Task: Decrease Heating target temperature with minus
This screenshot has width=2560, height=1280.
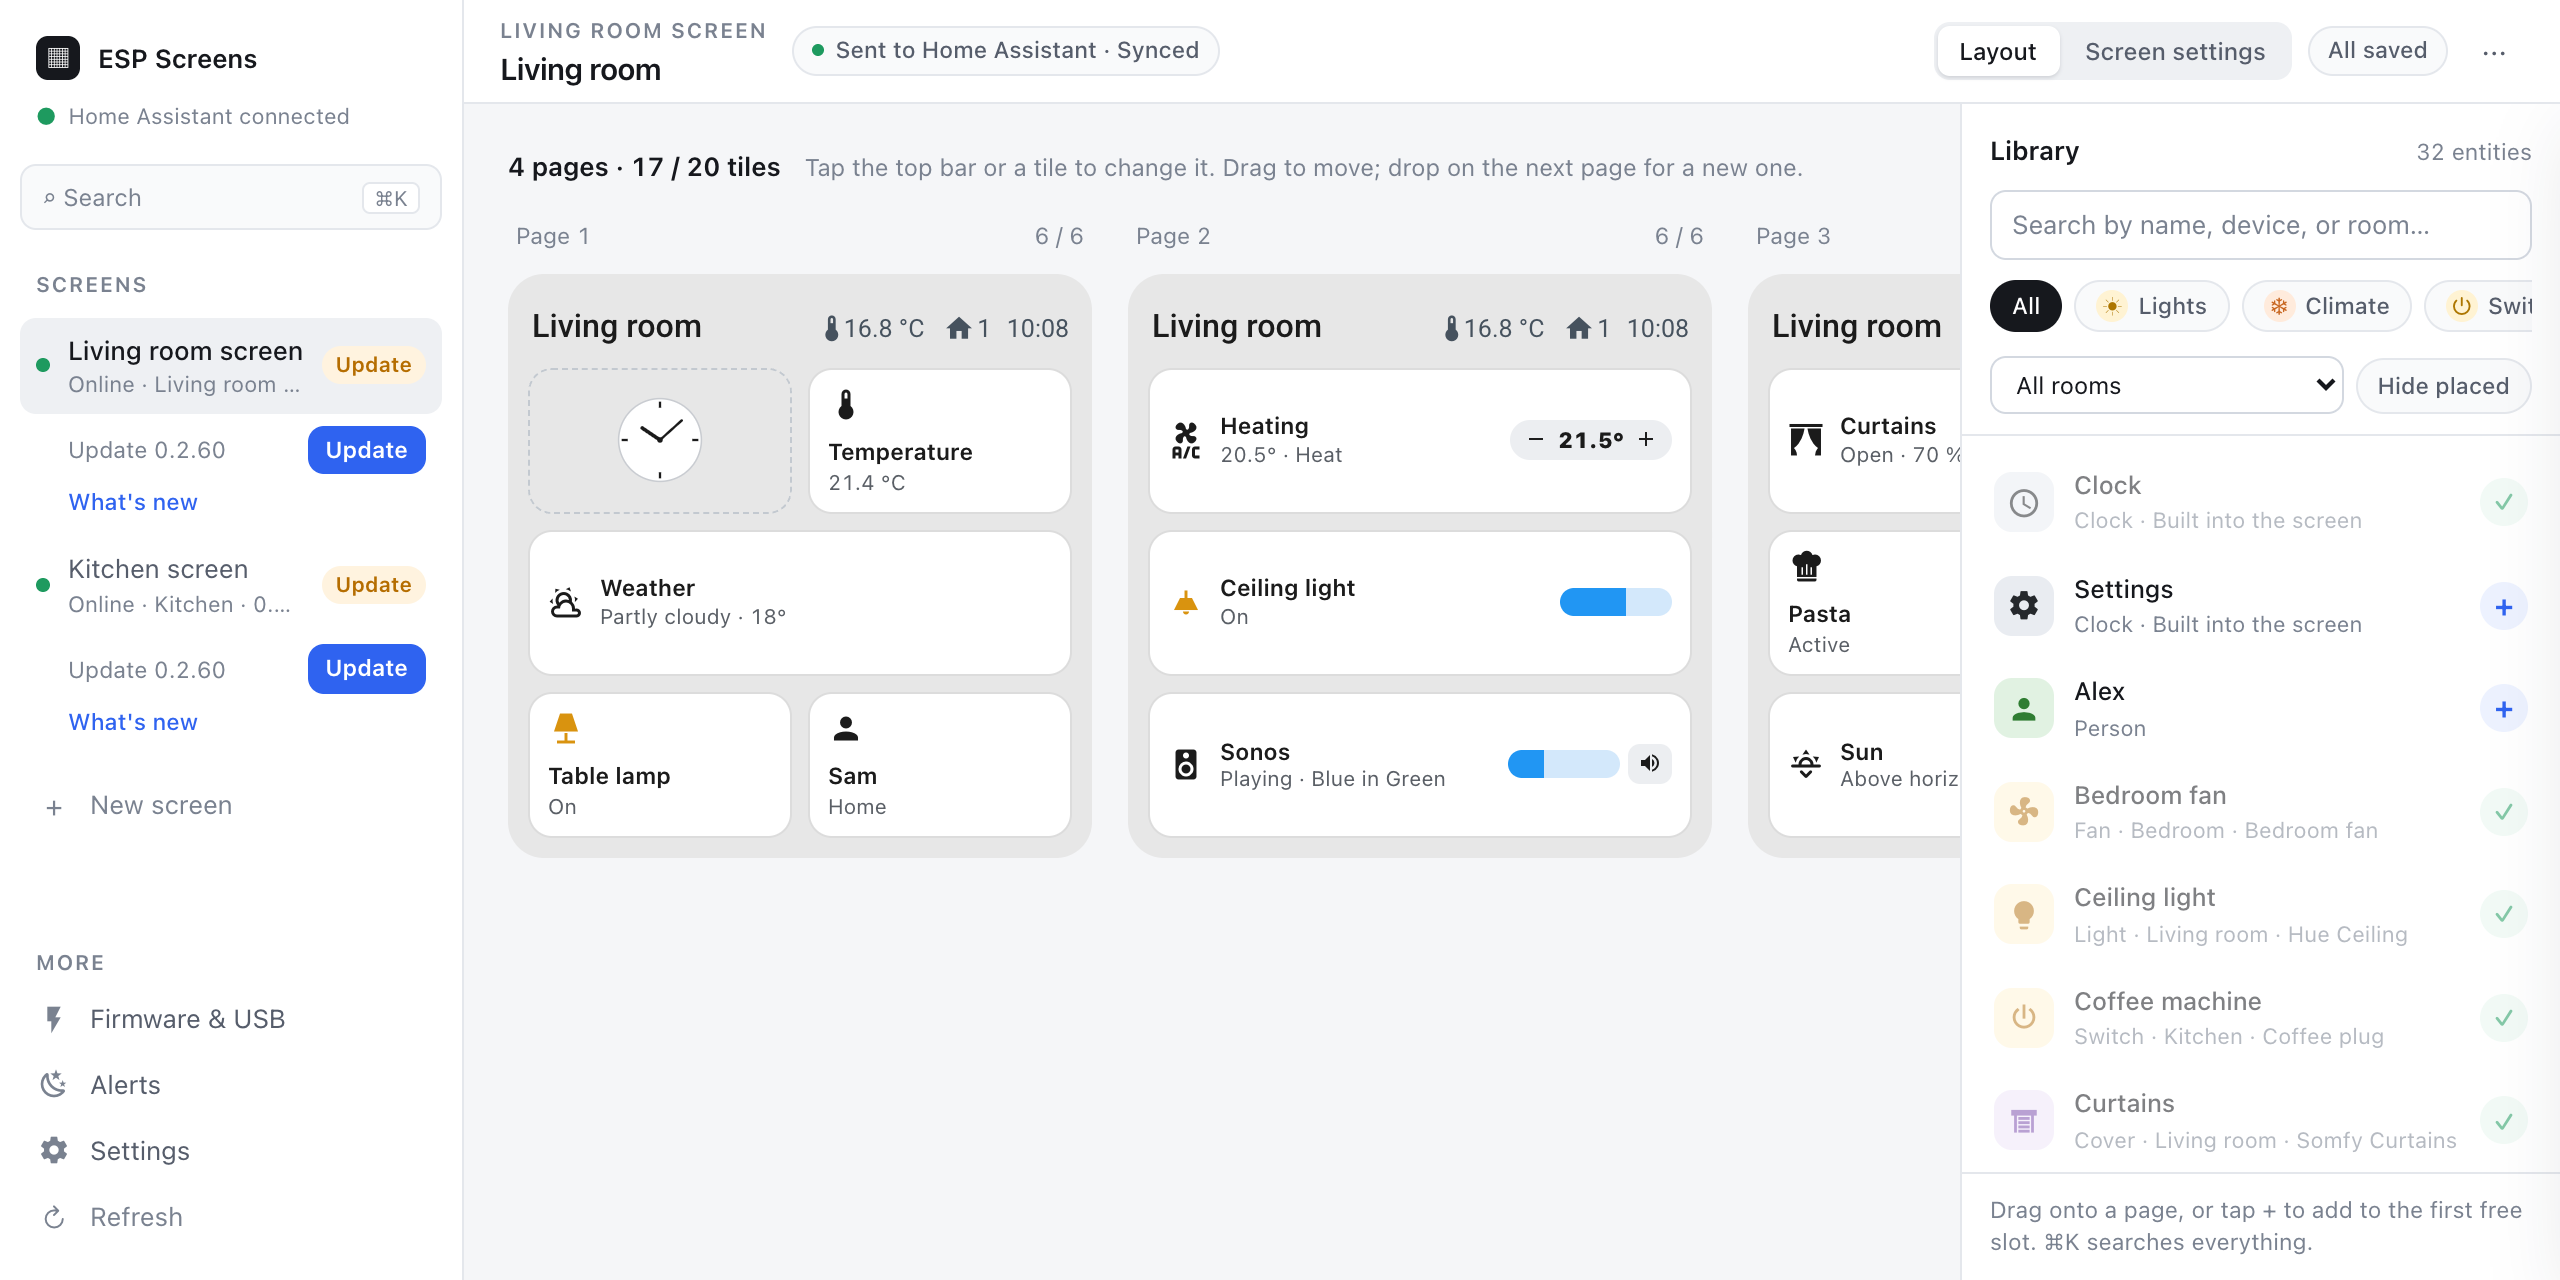Action: click(x=1536, y=440)
